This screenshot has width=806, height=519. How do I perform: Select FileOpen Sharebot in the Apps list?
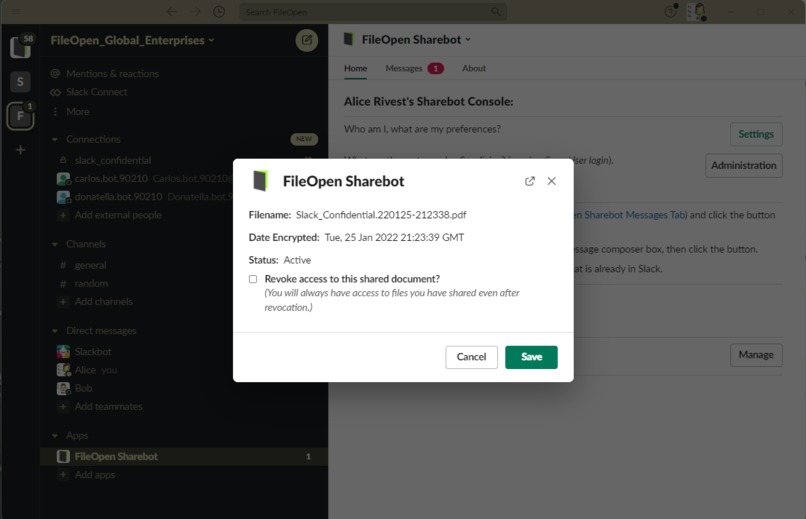click(x=184, y=456)
